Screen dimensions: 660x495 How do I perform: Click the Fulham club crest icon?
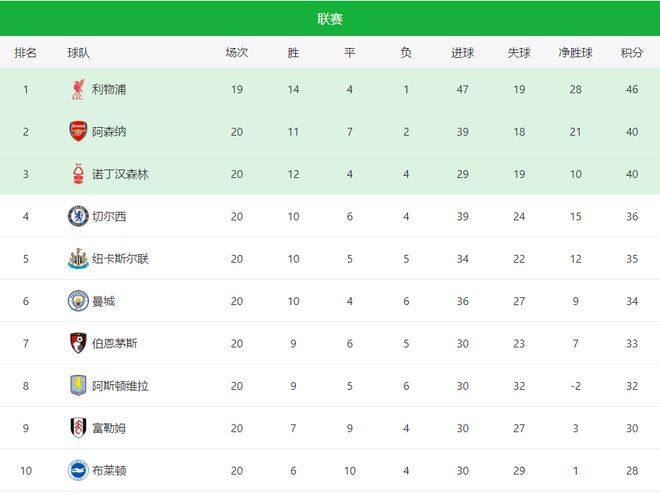click(x=77, y=428)
